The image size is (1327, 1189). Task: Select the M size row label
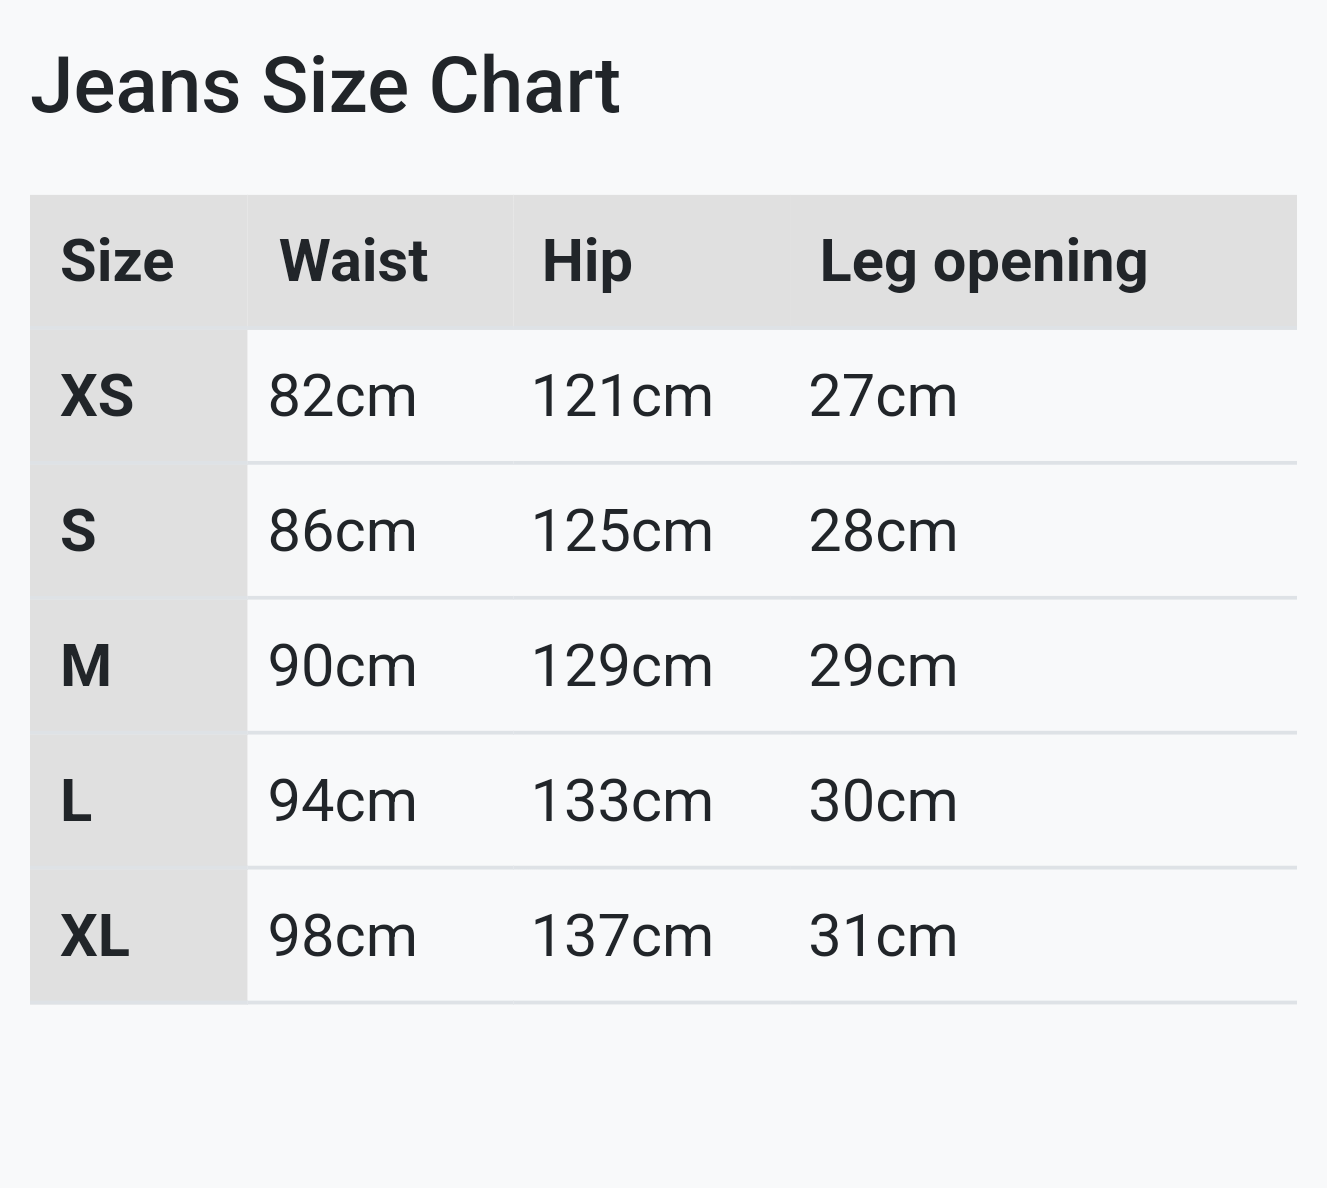[x=86, y=666]
